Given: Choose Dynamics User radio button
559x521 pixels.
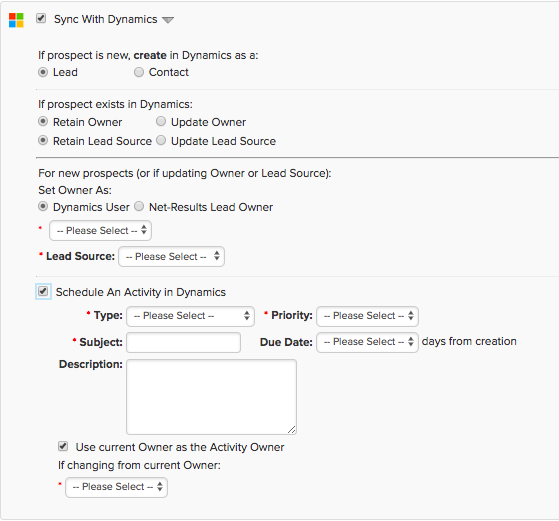Looking at the screenshot, I should coord(43,206).
